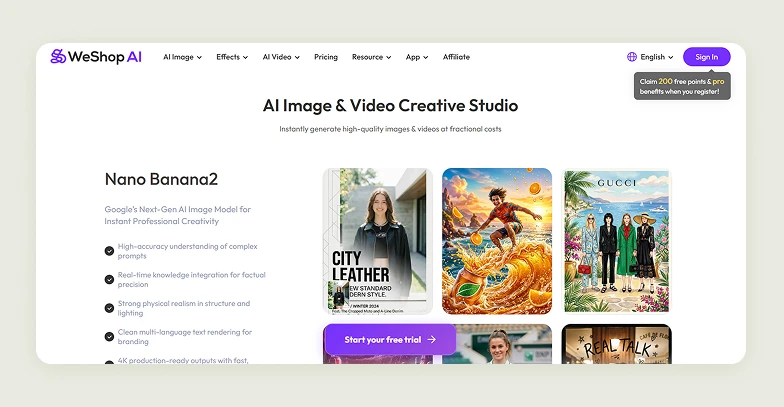Expand the Effects chevron arrow
Screen dimensions: 784x407
pos(246,58)
